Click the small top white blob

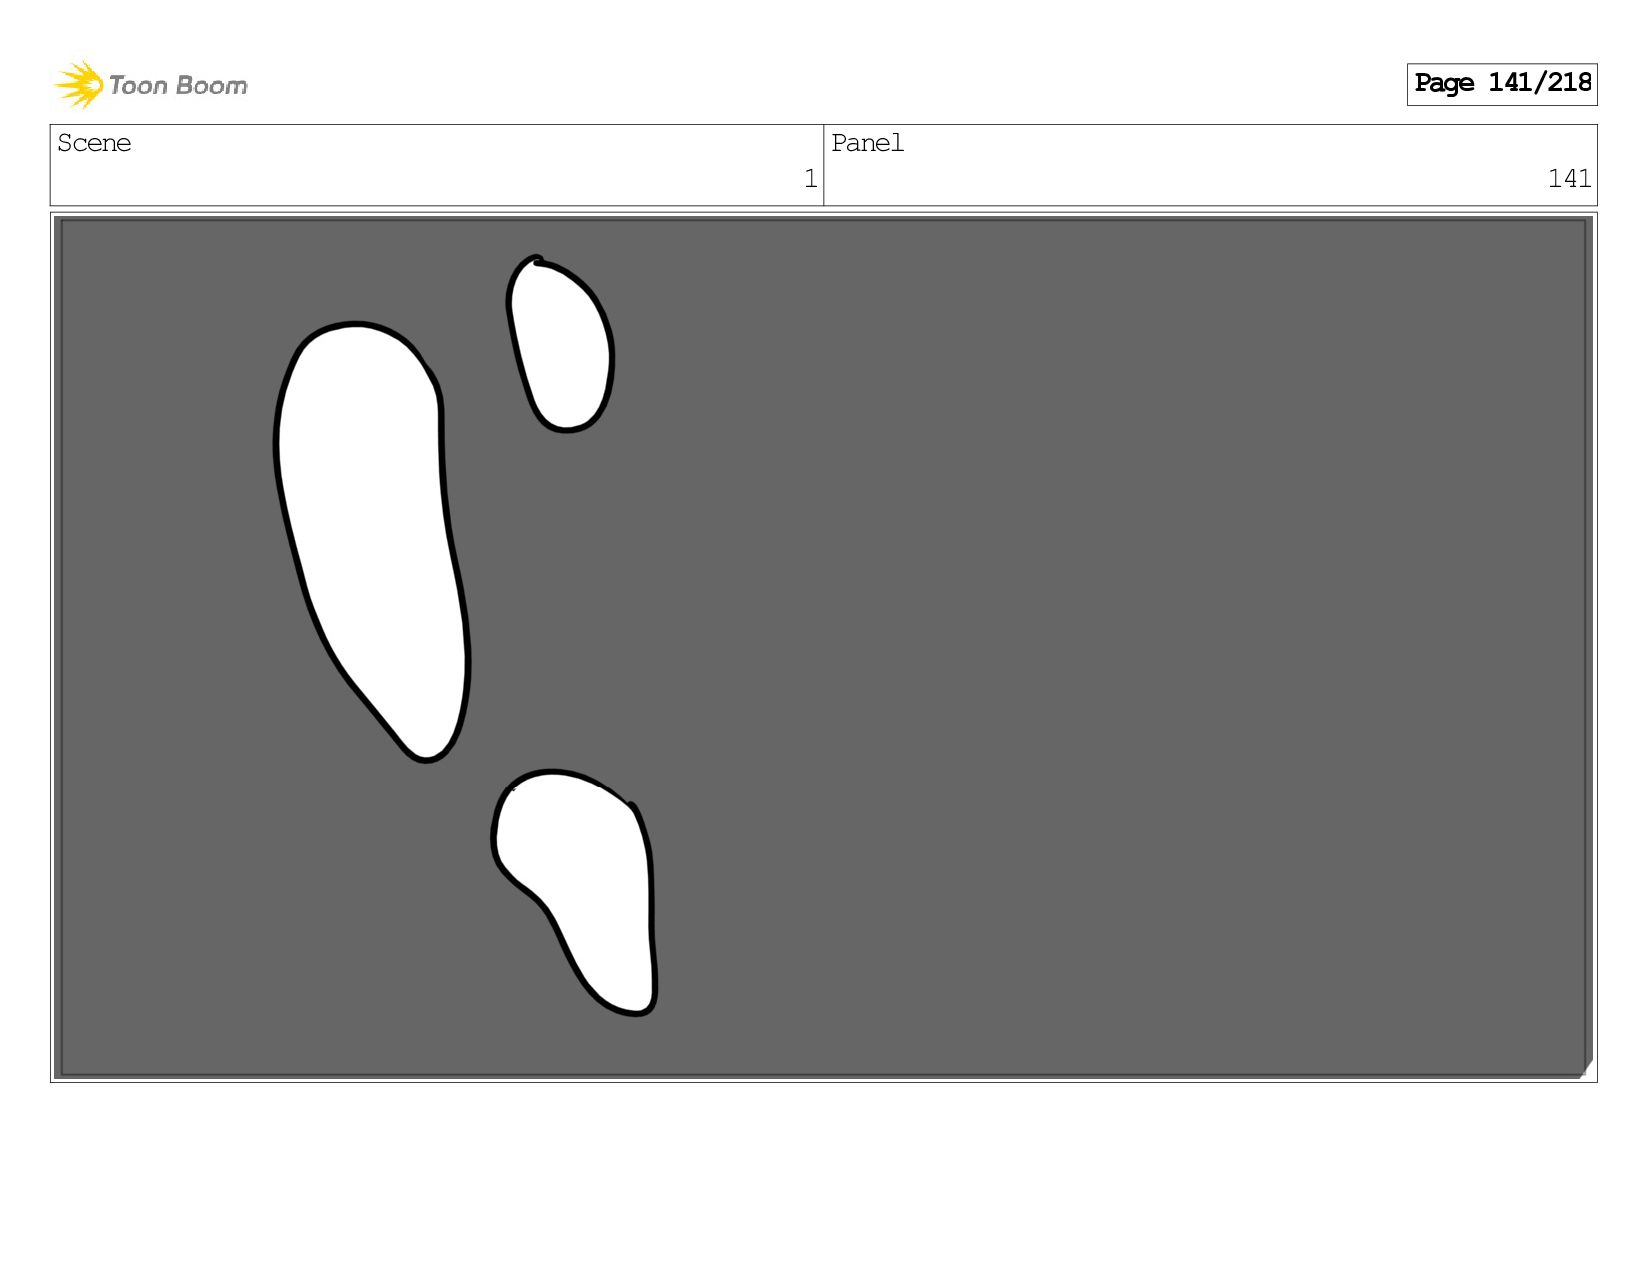coord(560,344)
